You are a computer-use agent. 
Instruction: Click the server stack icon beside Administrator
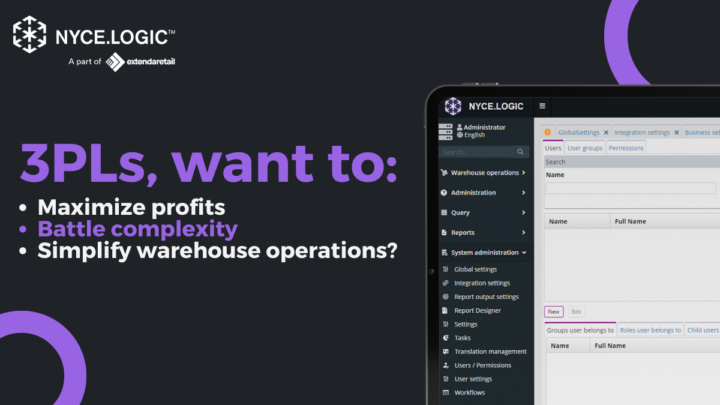point(445,131)
